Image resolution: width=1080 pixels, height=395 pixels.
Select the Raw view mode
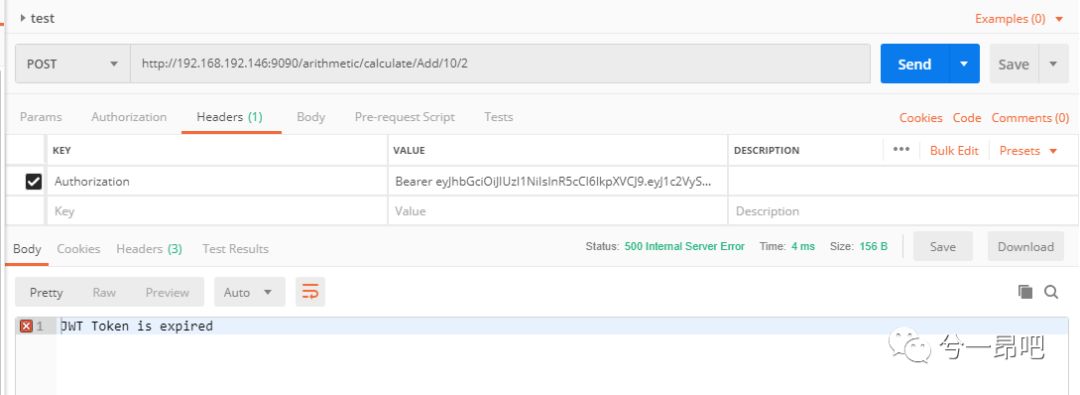coord(104,292)
